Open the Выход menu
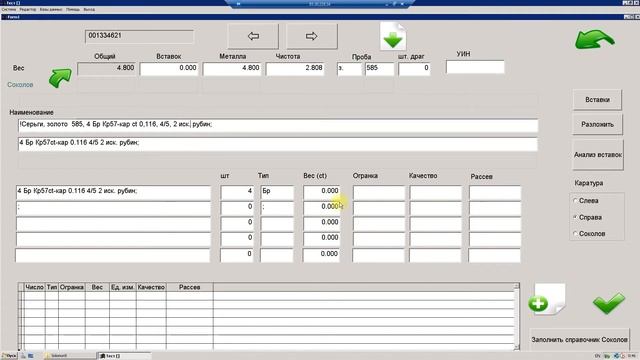 [x=89, y=9]
